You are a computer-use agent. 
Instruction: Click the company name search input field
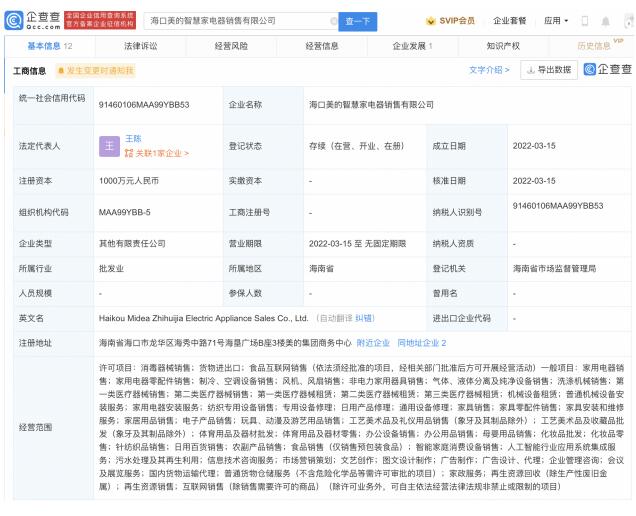[241, 21]
